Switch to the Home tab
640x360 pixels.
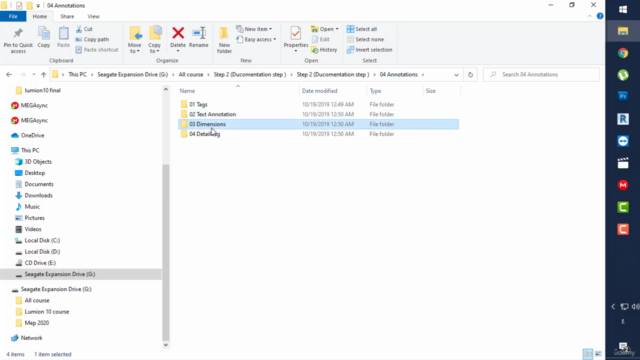[40, 16]
